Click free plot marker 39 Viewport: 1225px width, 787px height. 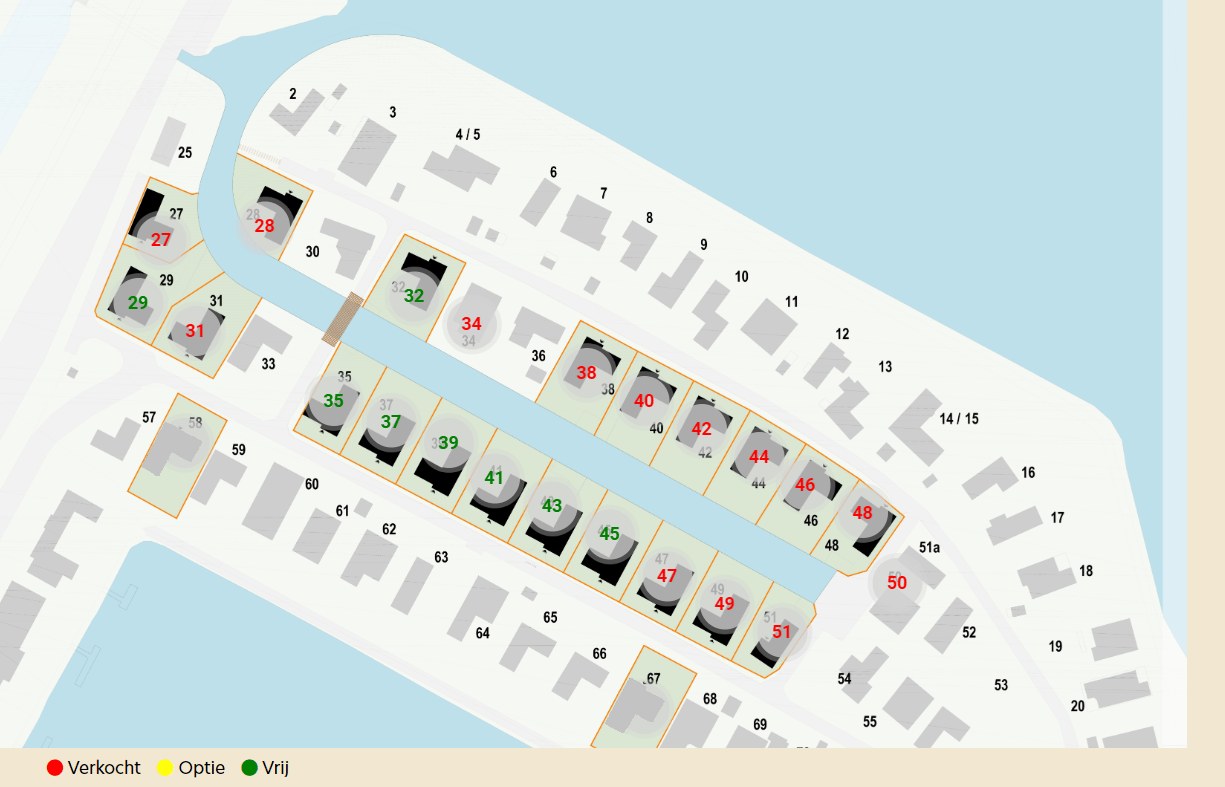pos(448,443)
